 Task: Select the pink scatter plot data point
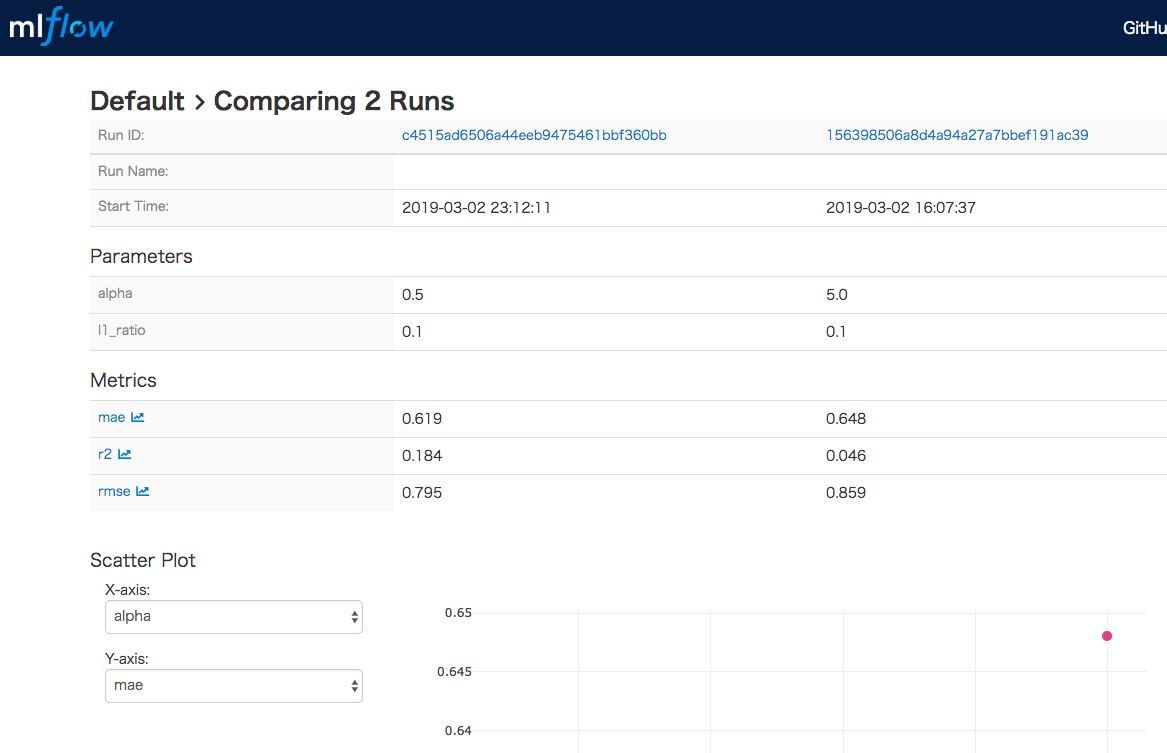click(x=1107, y=636)
